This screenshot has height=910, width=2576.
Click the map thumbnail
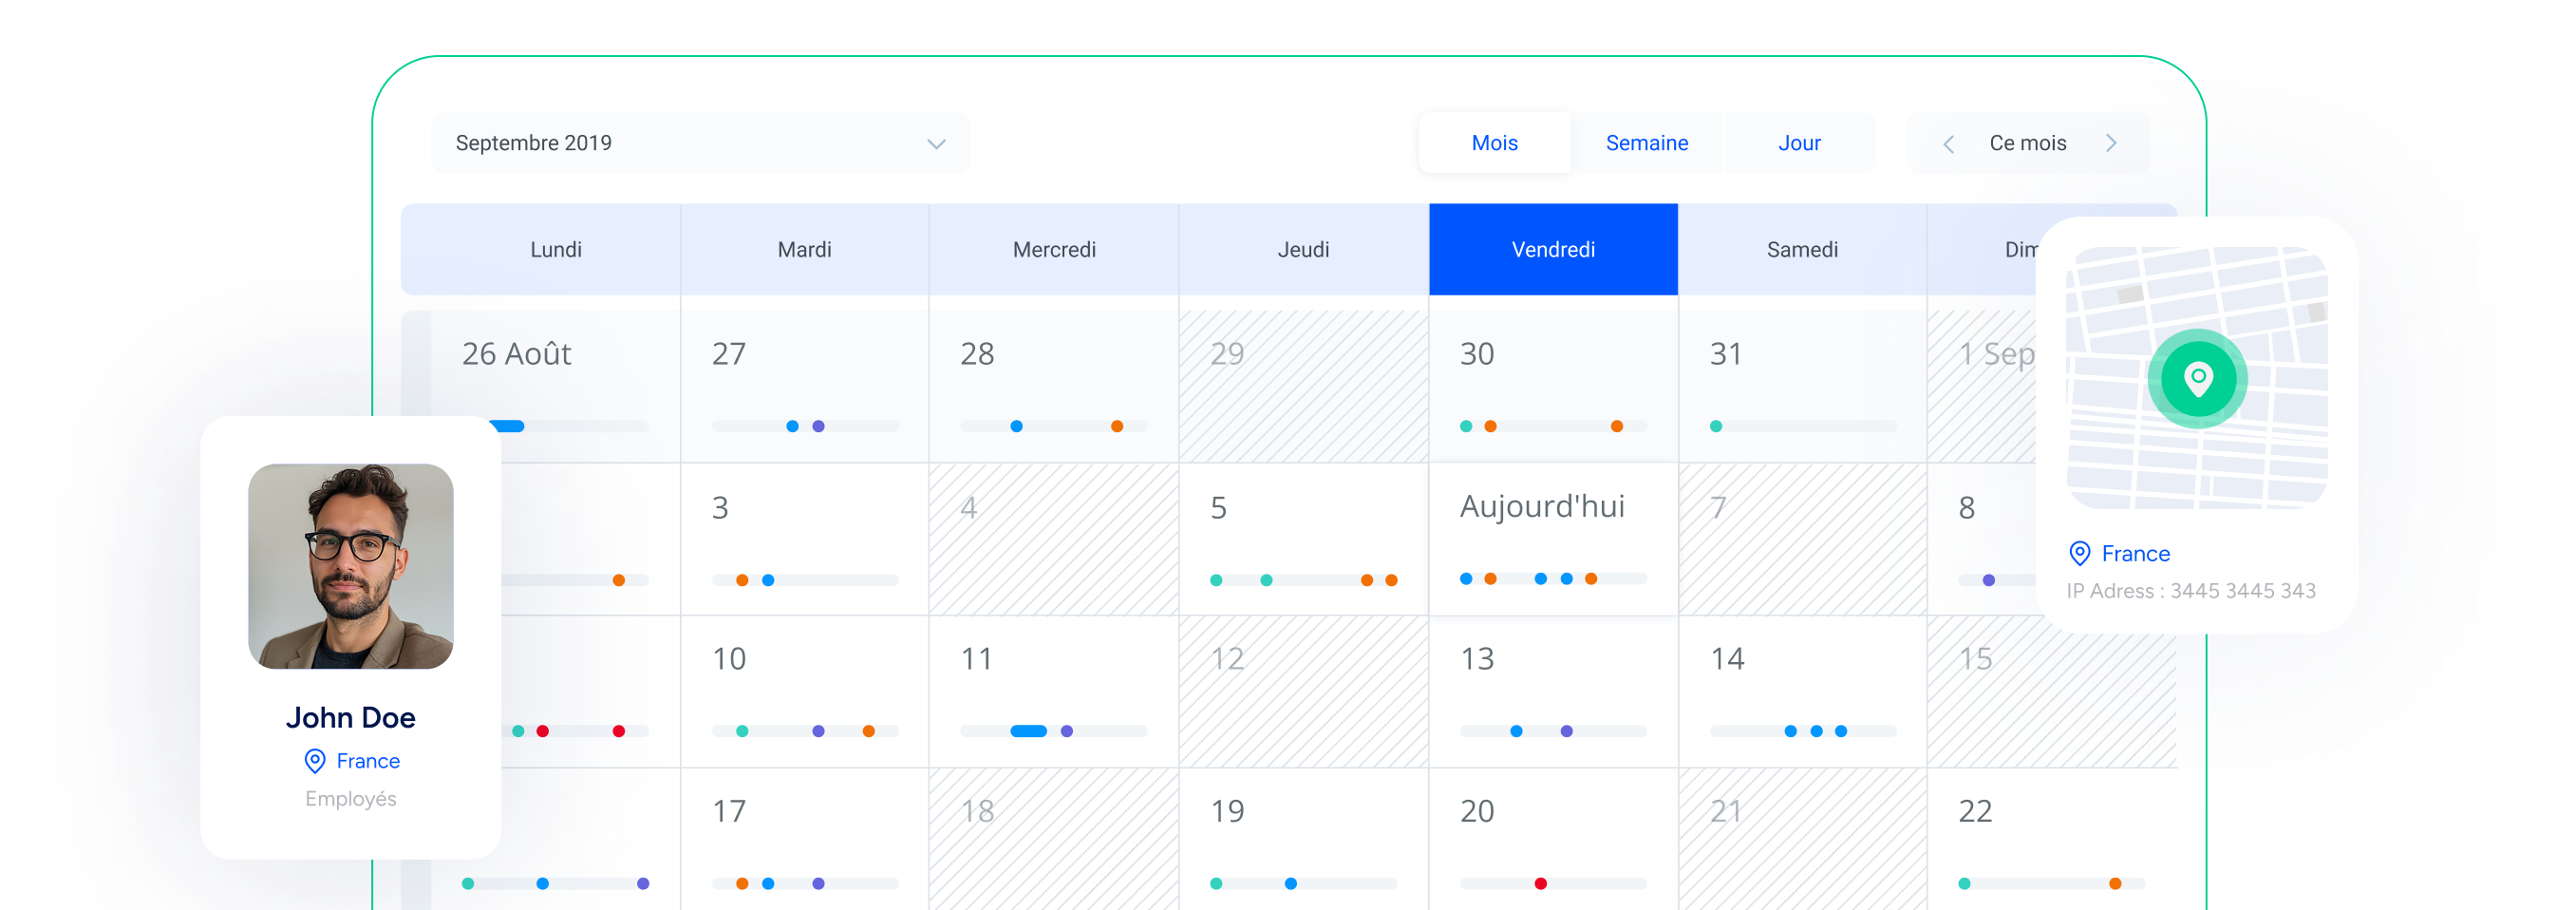(x=2197, y=378)
